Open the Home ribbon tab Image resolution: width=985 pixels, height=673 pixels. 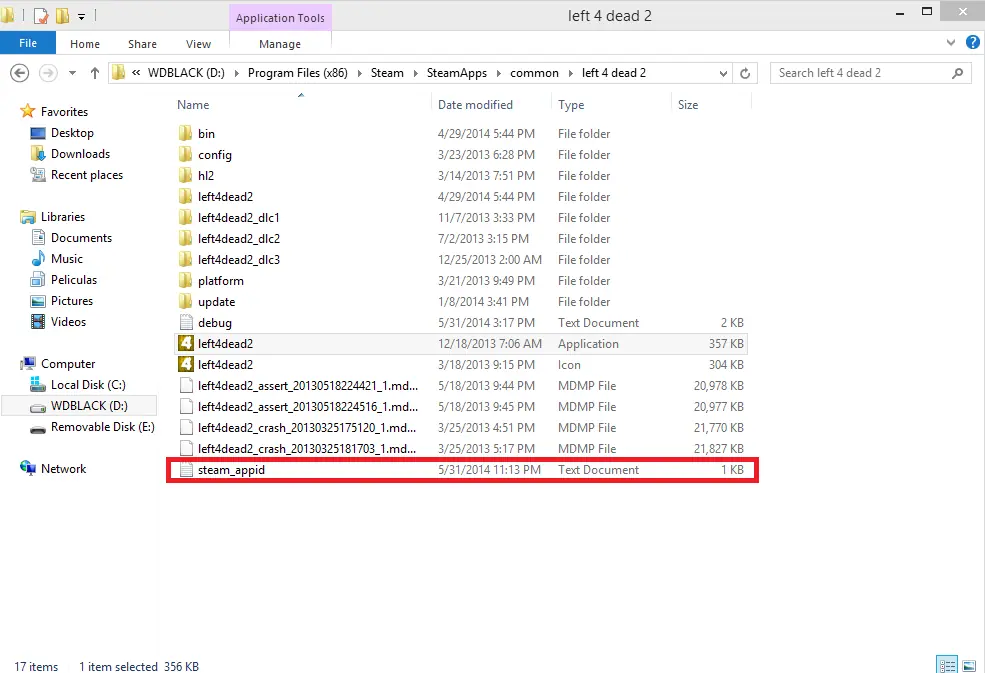tap(85, 44)
